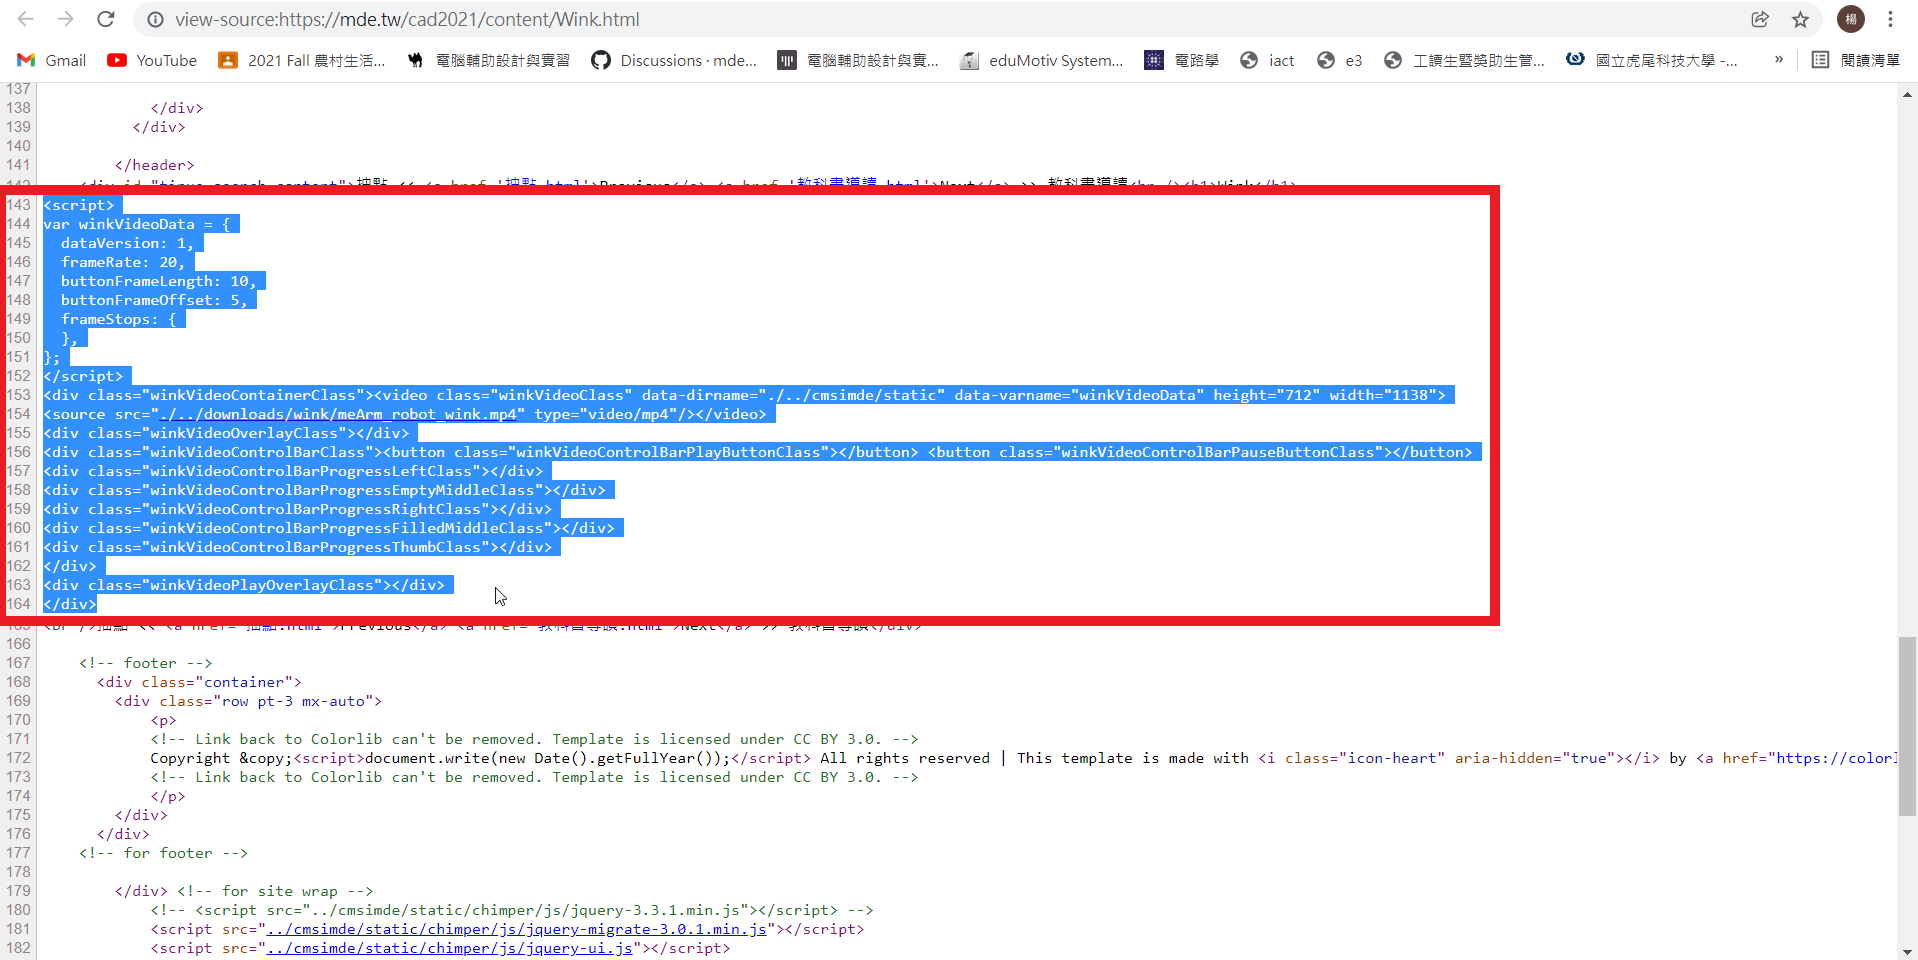Image resolution: width=1918 pixels, height=960 pixels.
Task: Click the browser forward arrow
Action: click(66, 19)
